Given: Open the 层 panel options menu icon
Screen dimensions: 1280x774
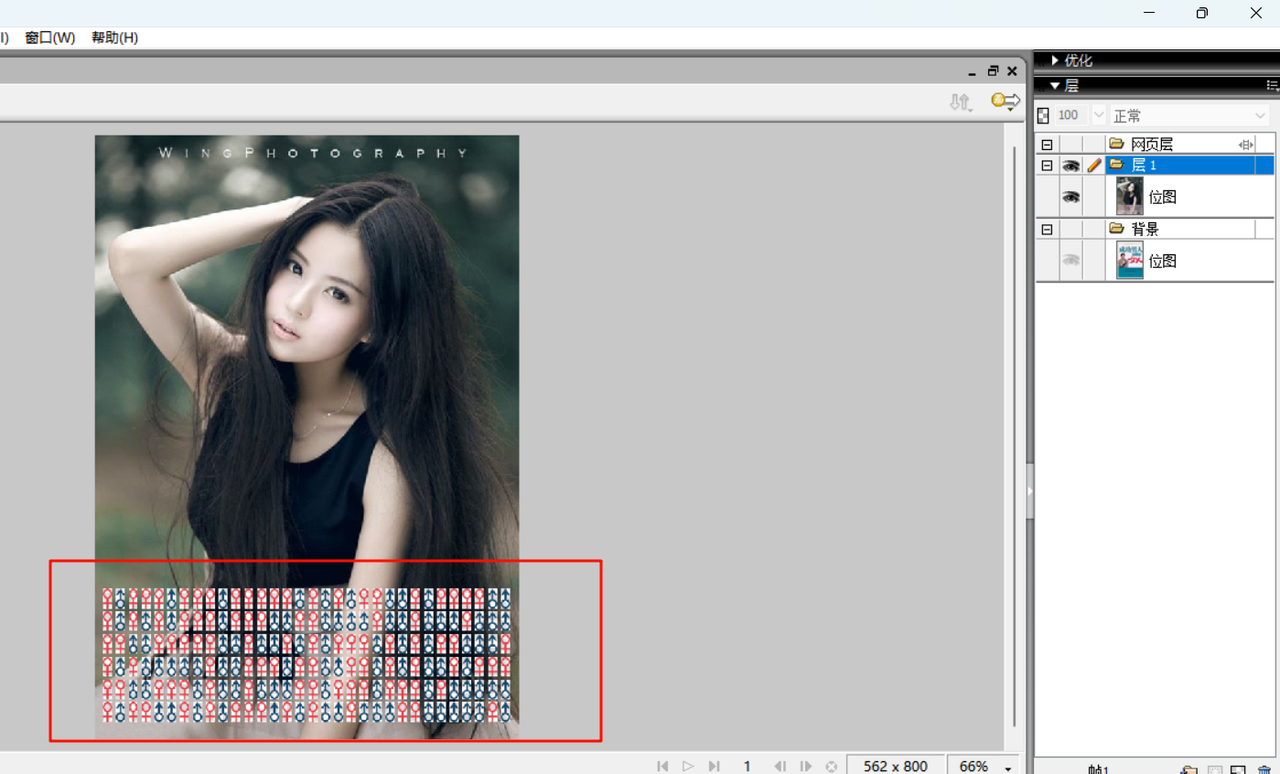Looking at the screenshot, I should 1272,86.
